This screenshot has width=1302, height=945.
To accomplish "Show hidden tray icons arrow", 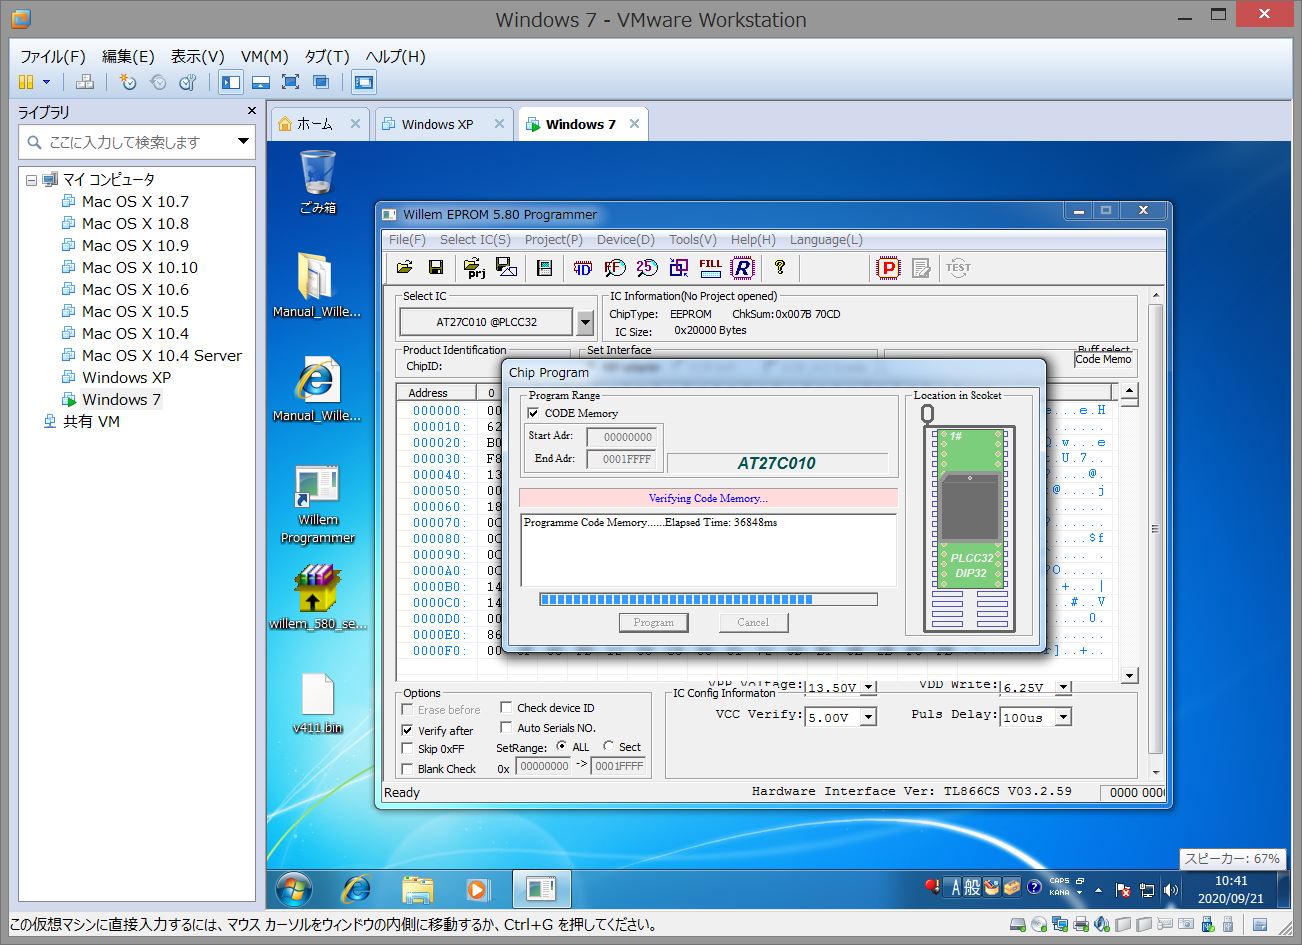I will pos(1098,889).
